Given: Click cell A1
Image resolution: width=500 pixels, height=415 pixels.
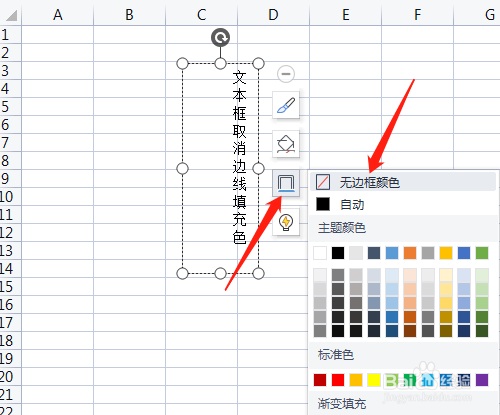Looking at the screenshot, I should pos(58,35).
